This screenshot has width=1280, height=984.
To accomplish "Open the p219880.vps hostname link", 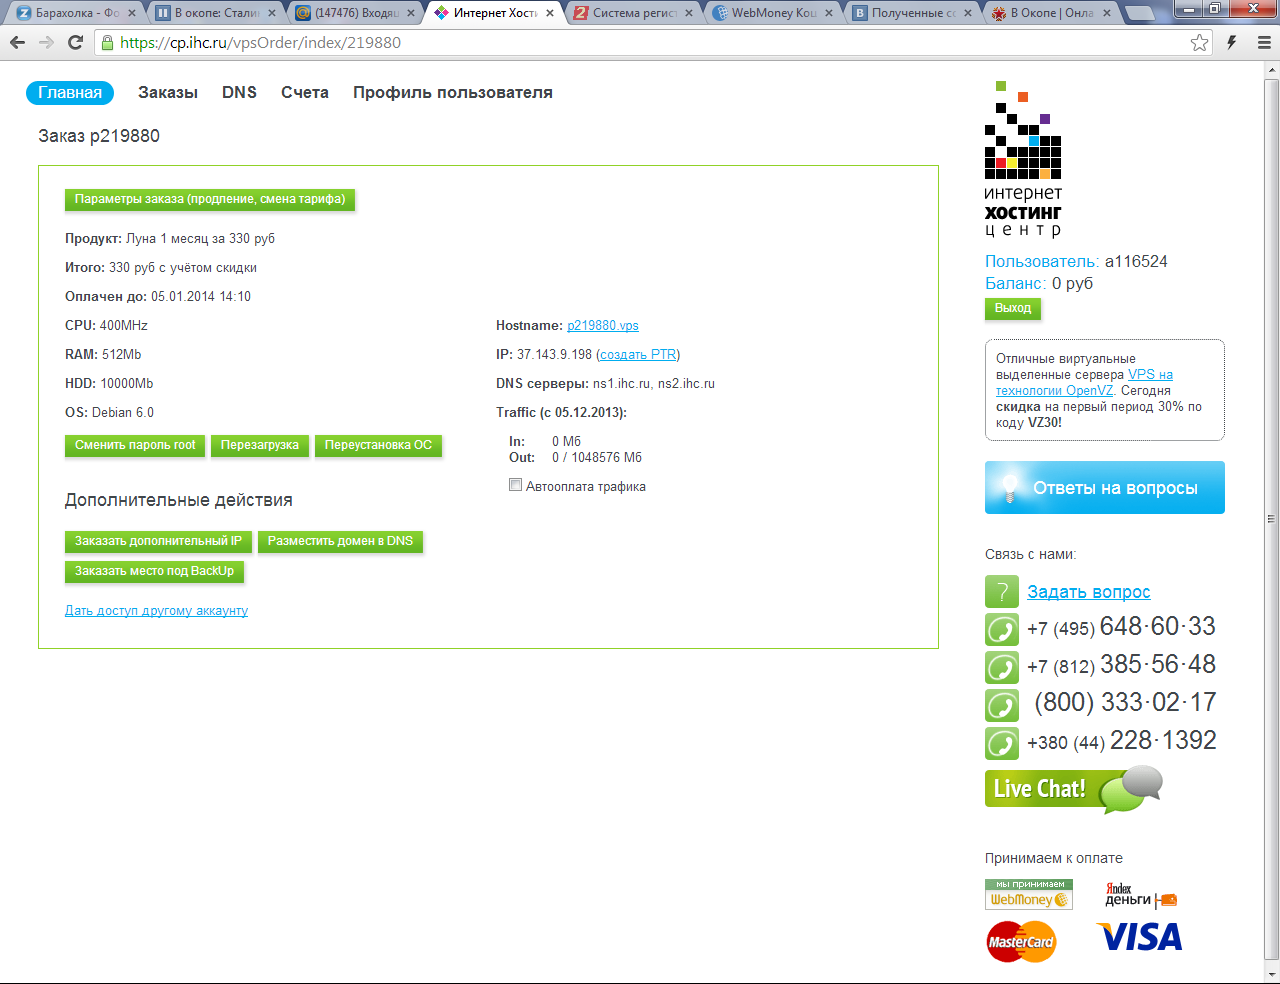I will coord(603,326).
